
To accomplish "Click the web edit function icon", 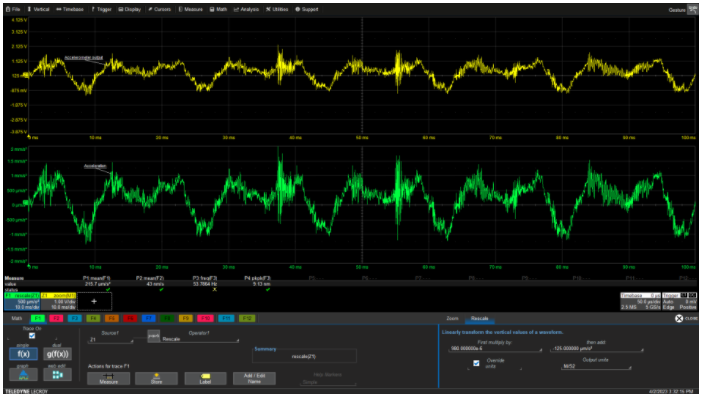I will coord(57,375).
